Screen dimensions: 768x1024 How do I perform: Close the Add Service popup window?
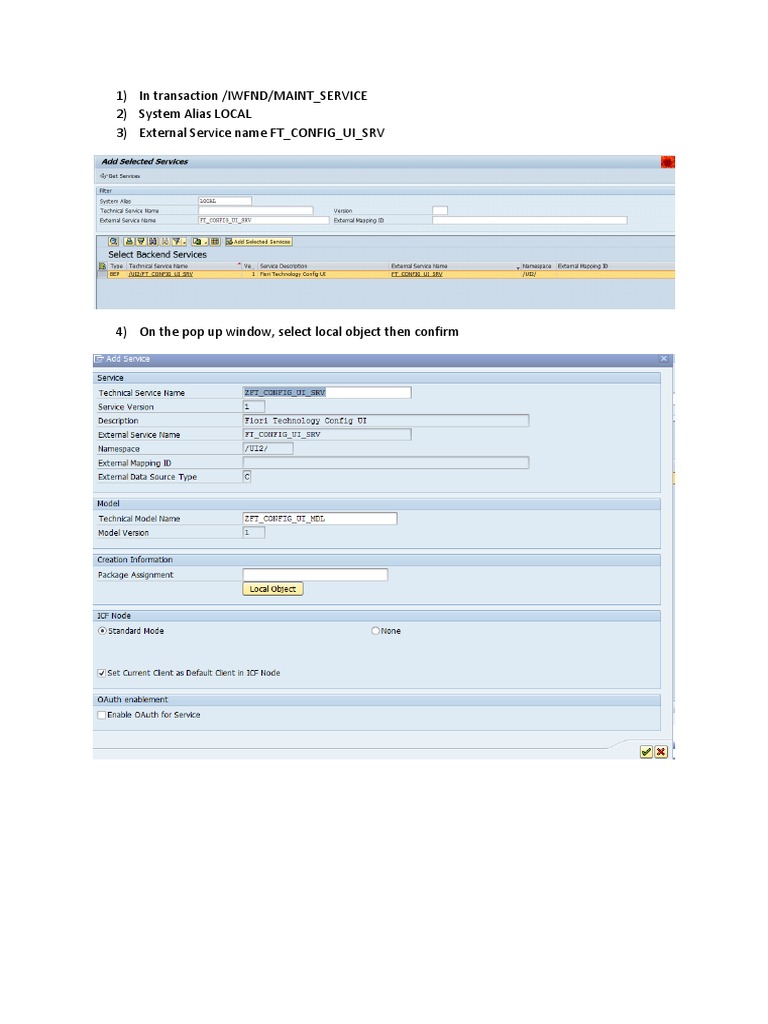coord(664,359)
